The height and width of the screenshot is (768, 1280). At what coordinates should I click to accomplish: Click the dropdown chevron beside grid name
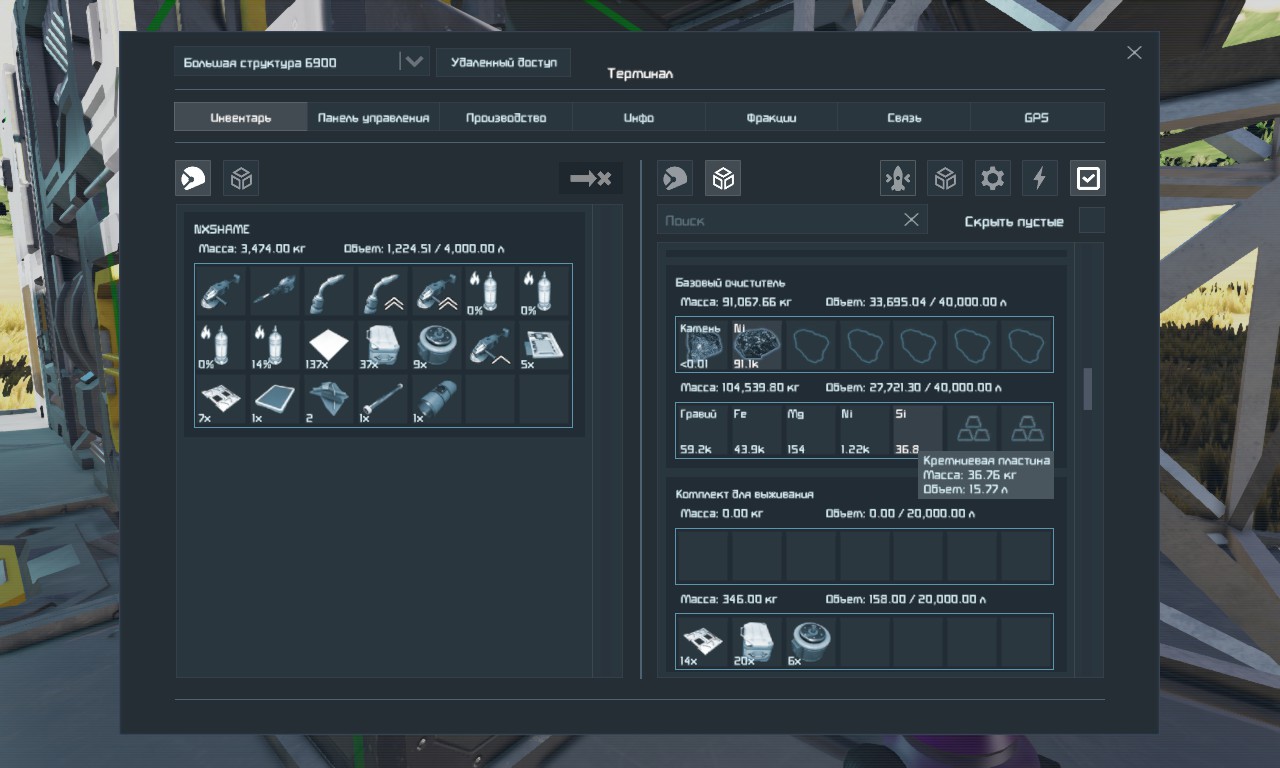[x=413, y=62]
